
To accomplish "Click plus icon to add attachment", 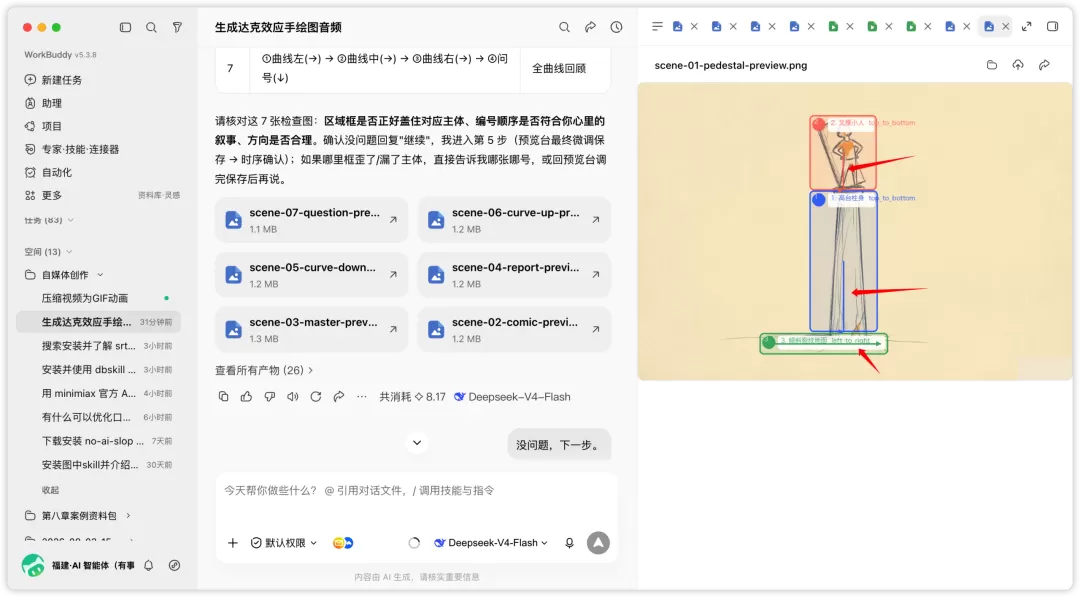I will (233, 543).
